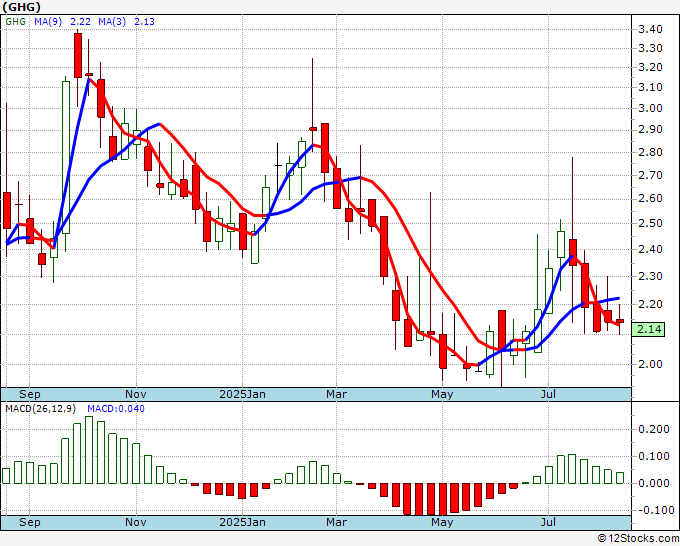
Task: Click Sep on the price chart date axis
Action: 29,394
